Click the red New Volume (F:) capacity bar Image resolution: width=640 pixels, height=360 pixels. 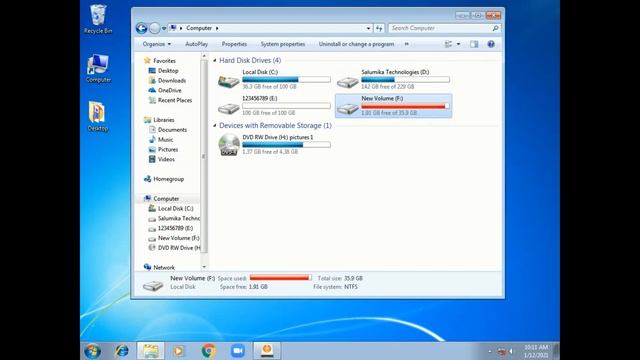[405, 106]
